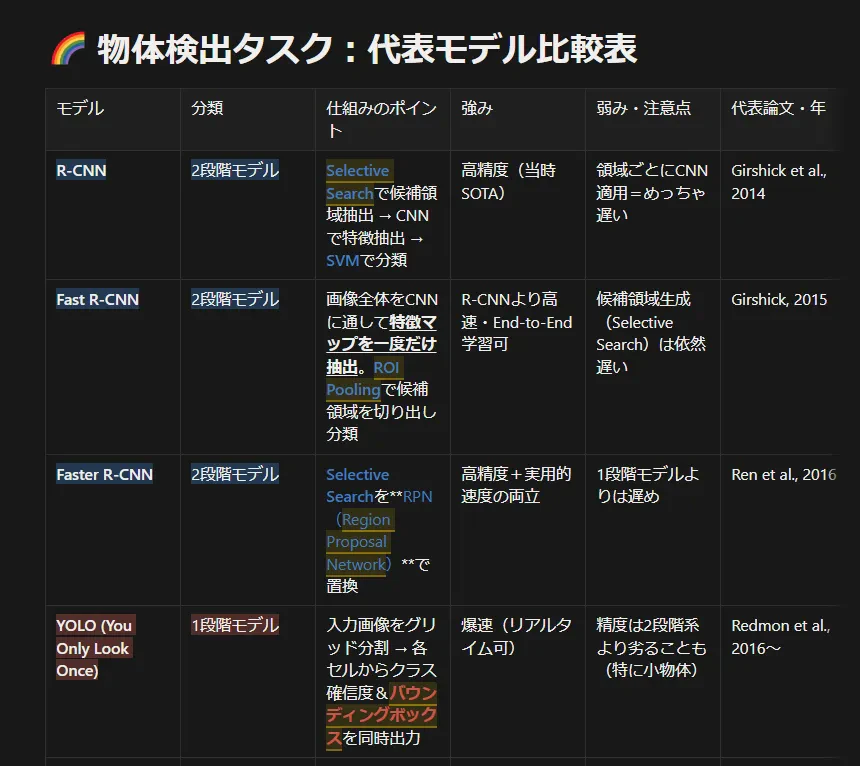Click 2段階モデル in the R-CNN row

tap(235, 170)
